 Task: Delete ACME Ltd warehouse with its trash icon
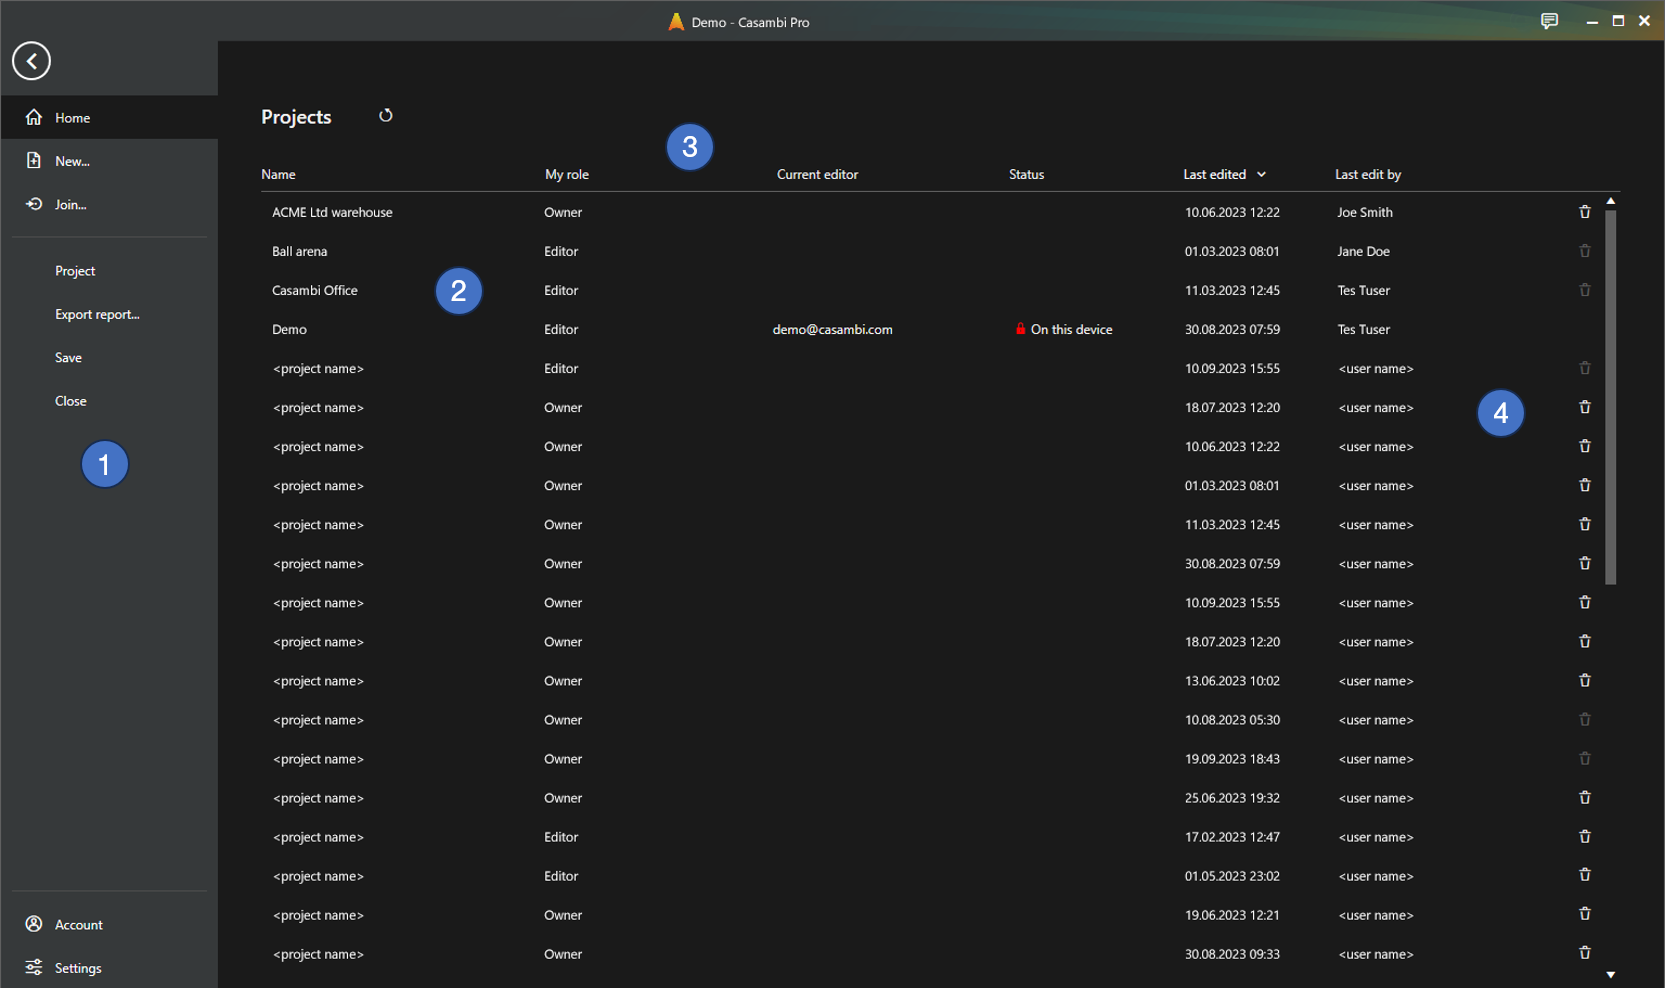point(1585,211)
